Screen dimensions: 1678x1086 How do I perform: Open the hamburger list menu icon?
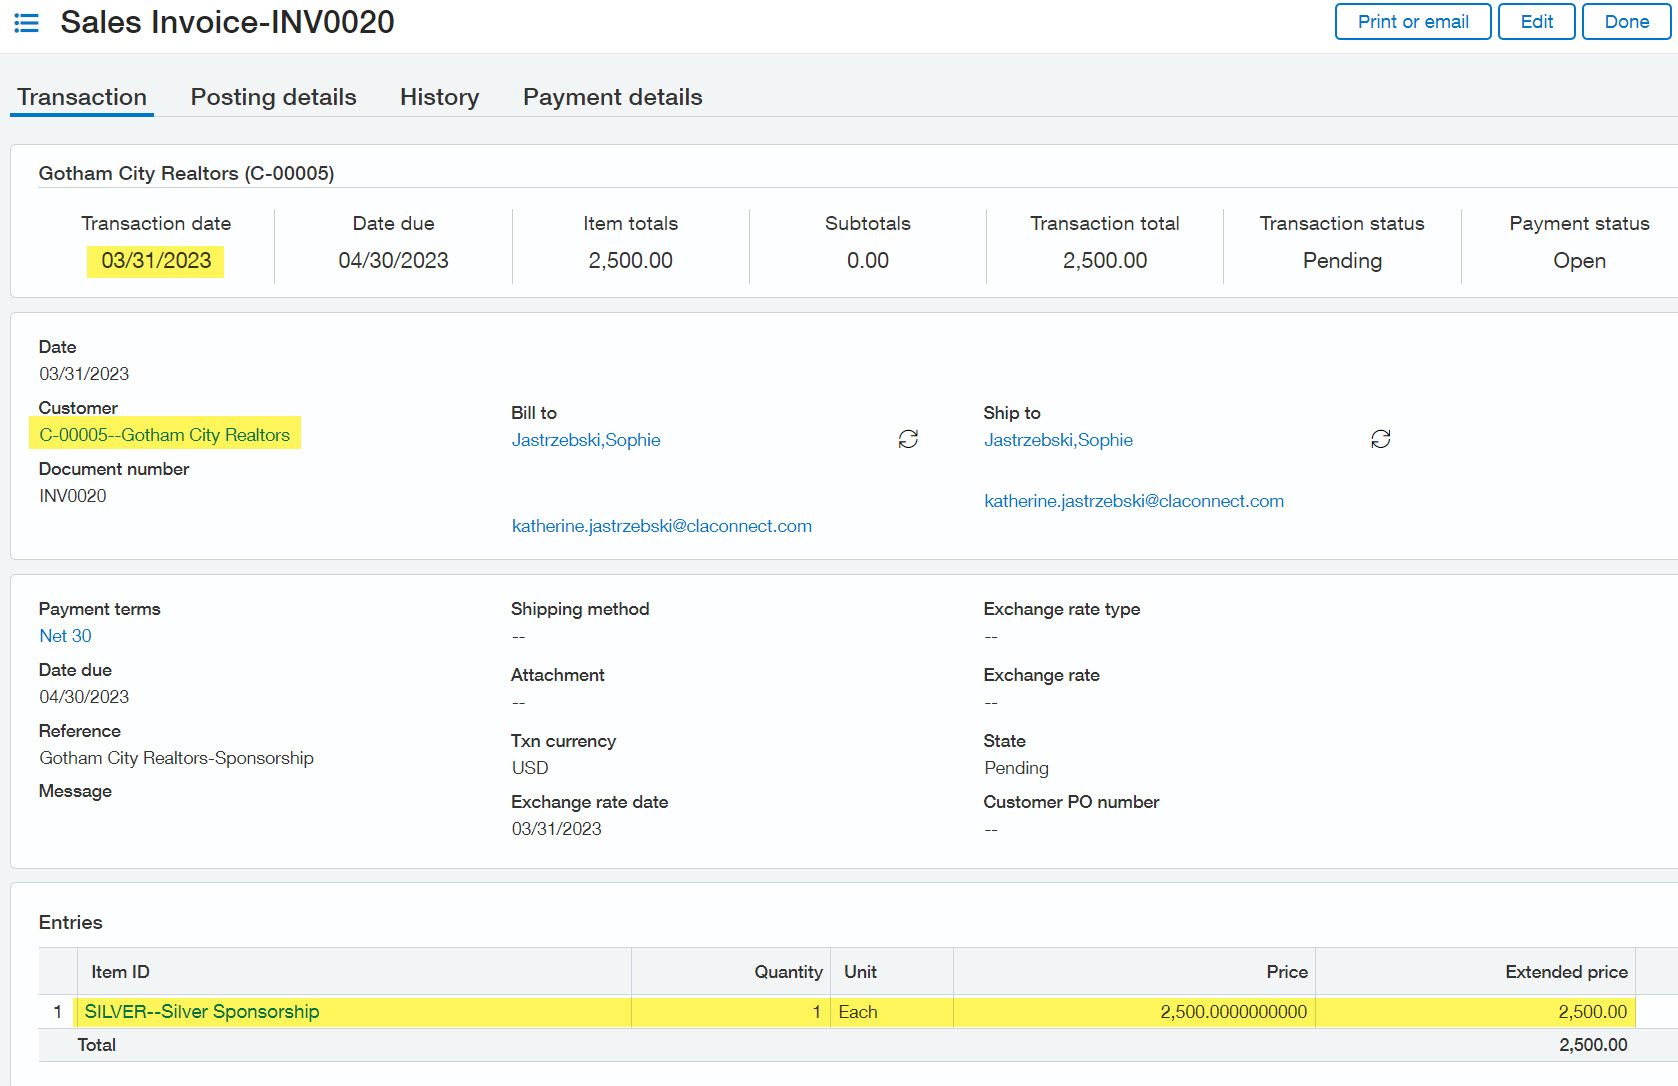27,22
